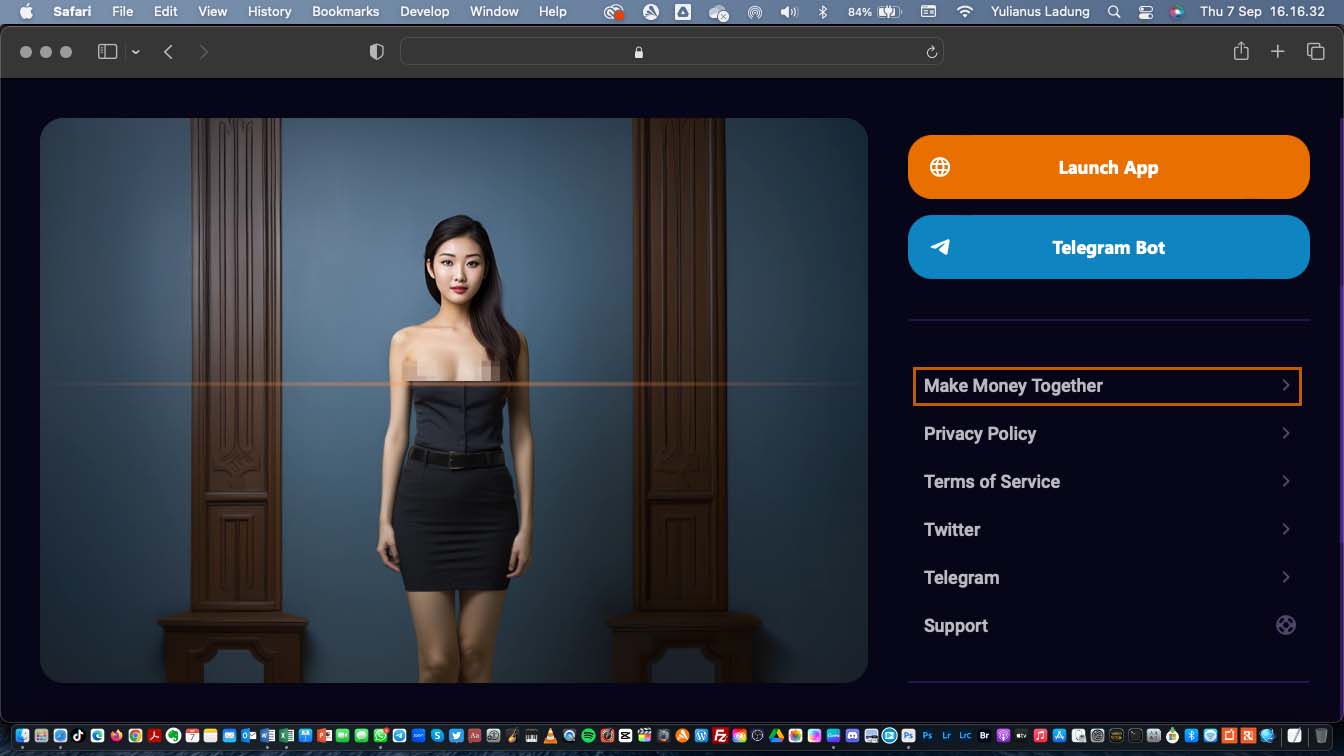This screenshot has height=756, width=1344.
Task: Click the Support lifebuoy icon
Action: coord(1285,625)
